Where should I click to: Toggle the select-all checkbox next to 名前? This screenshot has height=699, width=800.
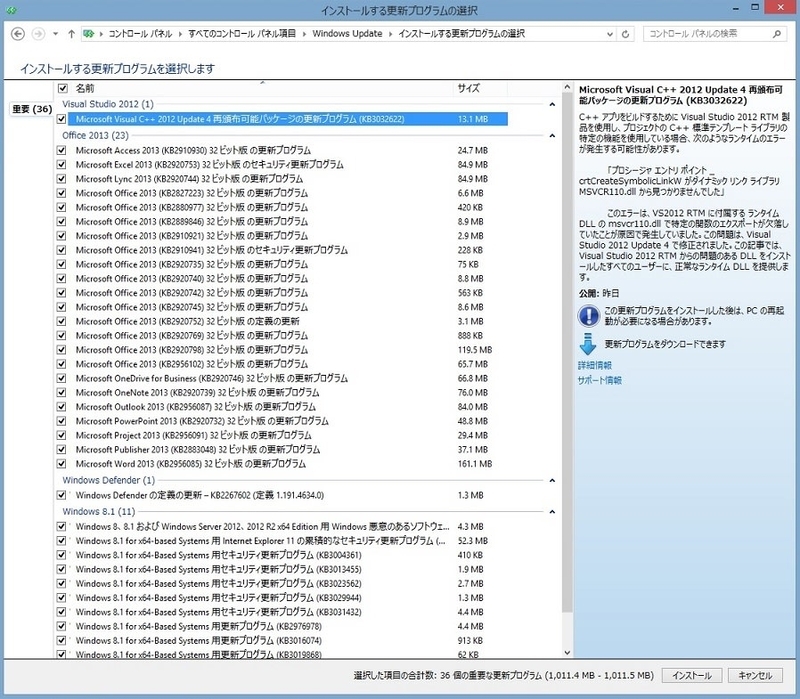tap(63, 88)
